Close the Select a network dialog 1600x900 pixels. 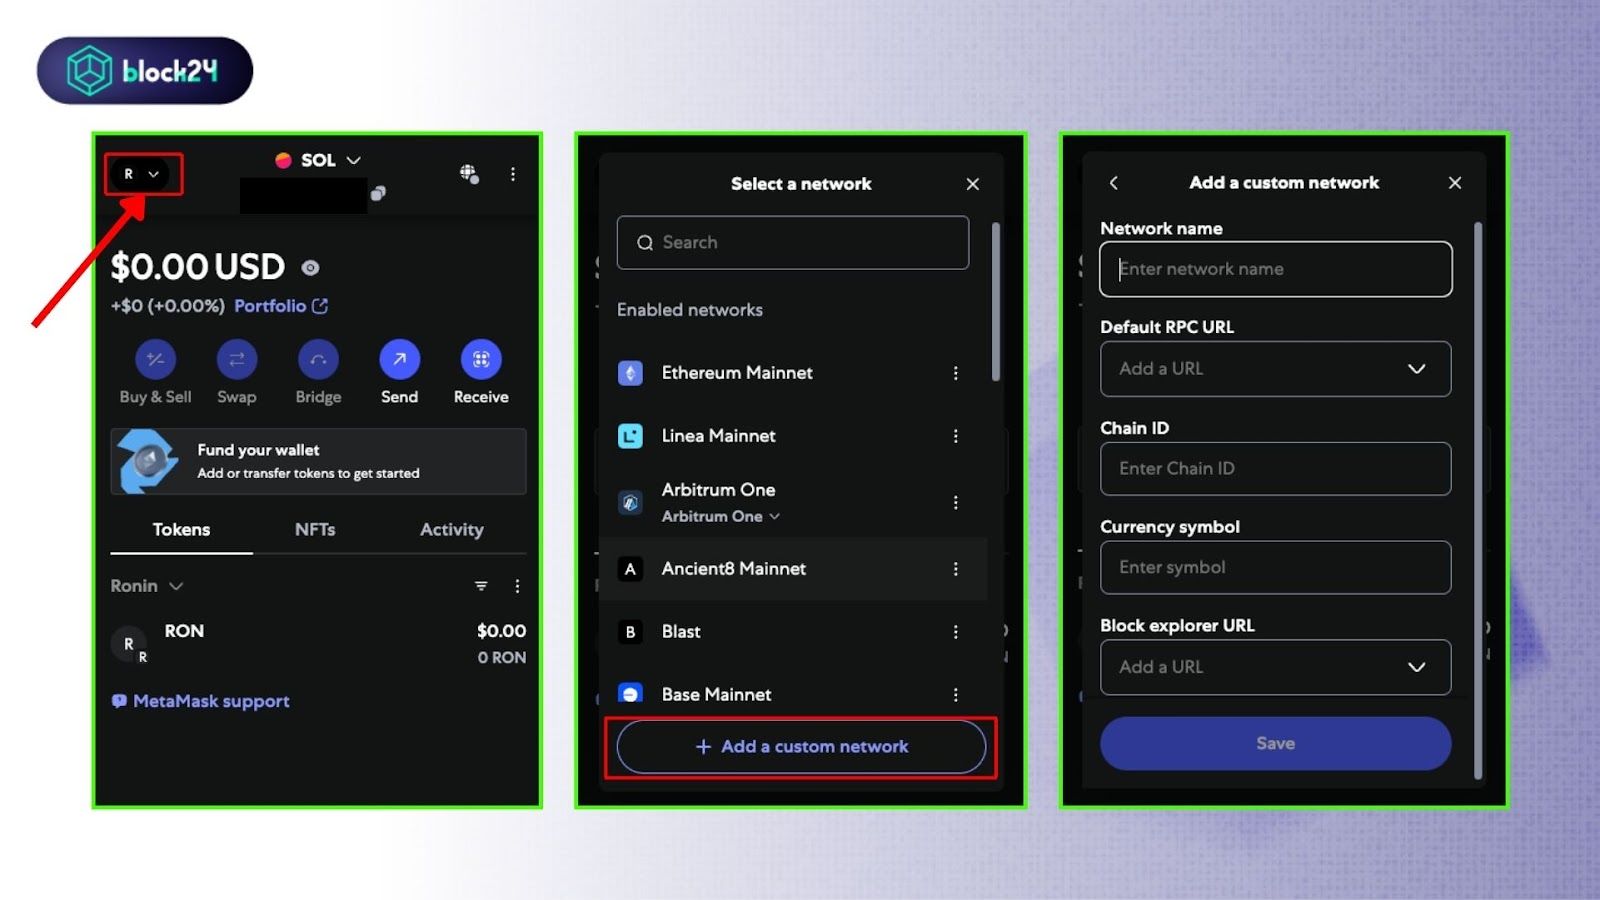pyautogui.click(x=973, y=184)
